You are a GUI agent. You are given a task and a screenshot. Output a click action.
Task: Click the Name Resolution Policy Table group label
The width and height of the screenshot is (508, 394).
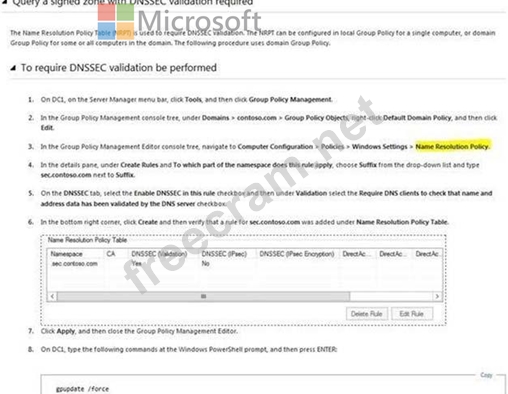point(87,240)
